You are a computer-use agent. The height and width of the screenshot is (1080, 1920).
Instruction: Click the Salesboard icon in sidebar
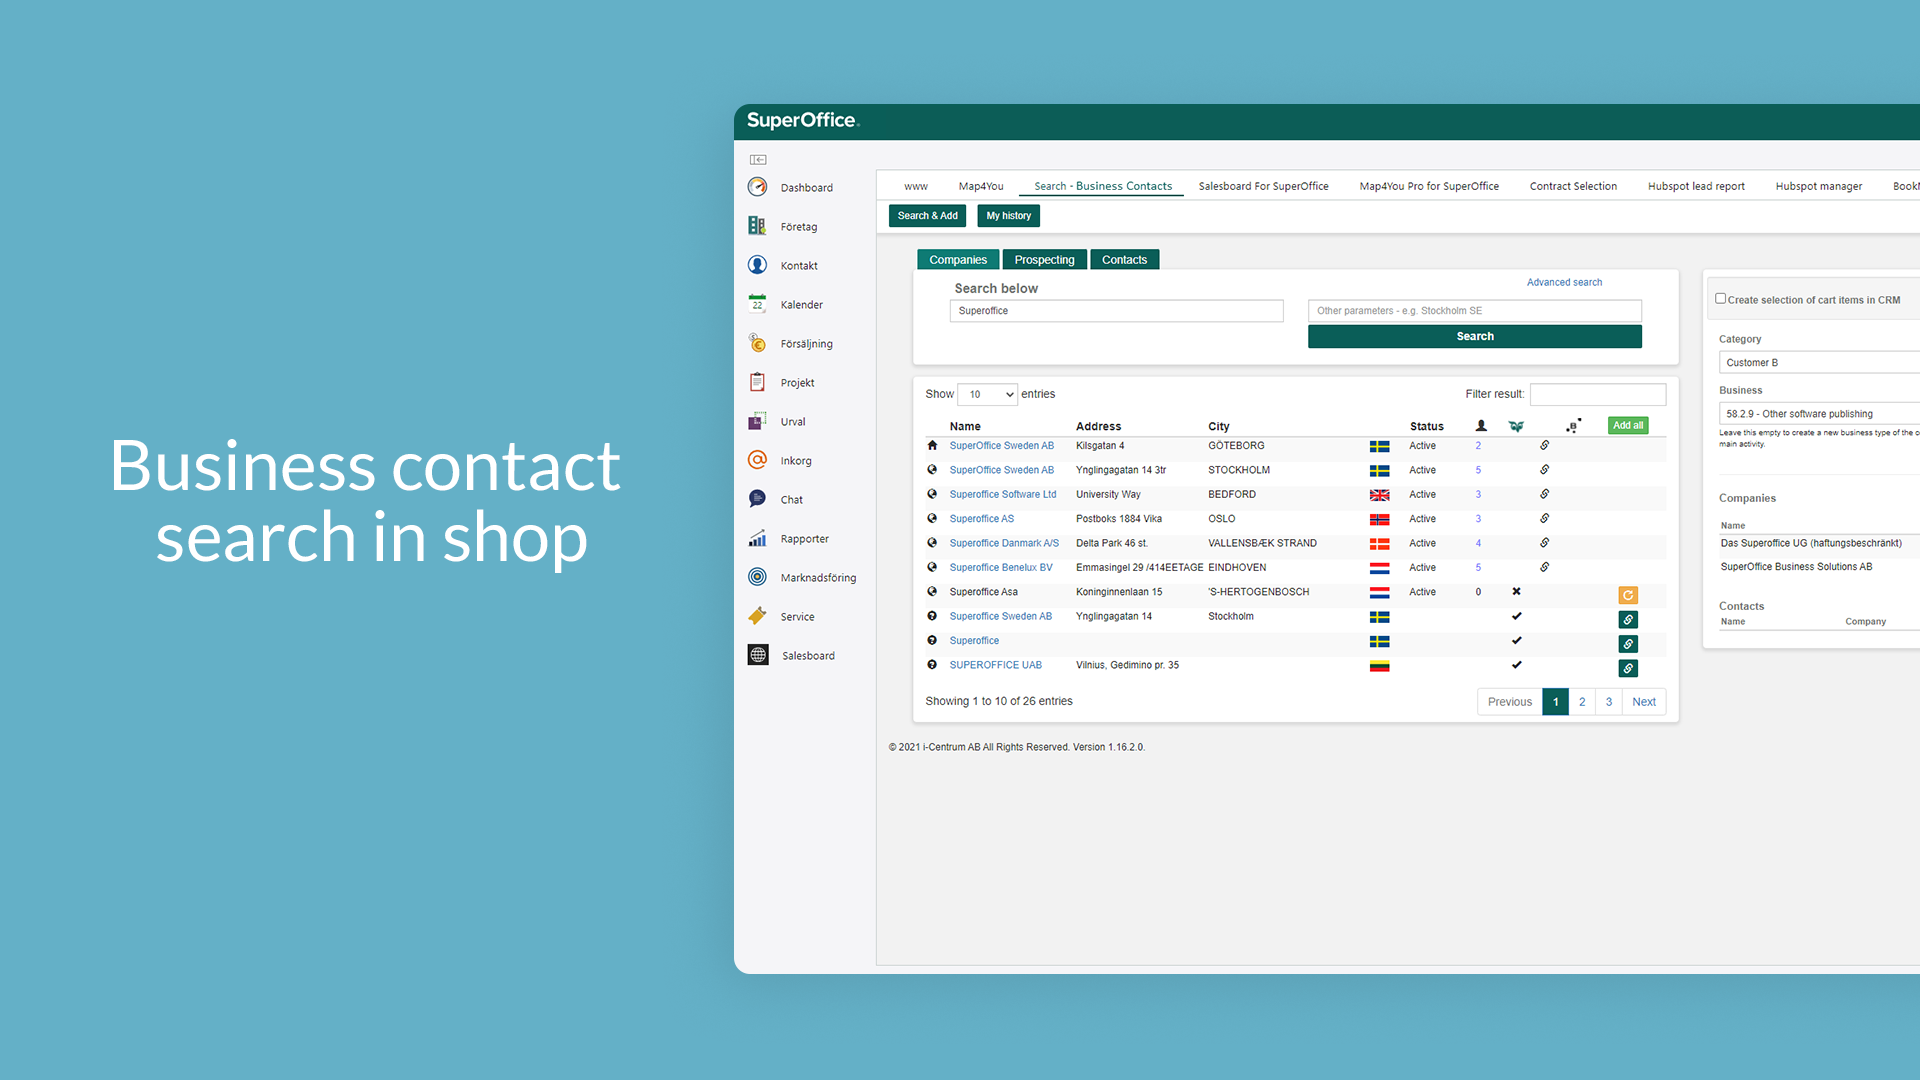[x=760, y=654]
